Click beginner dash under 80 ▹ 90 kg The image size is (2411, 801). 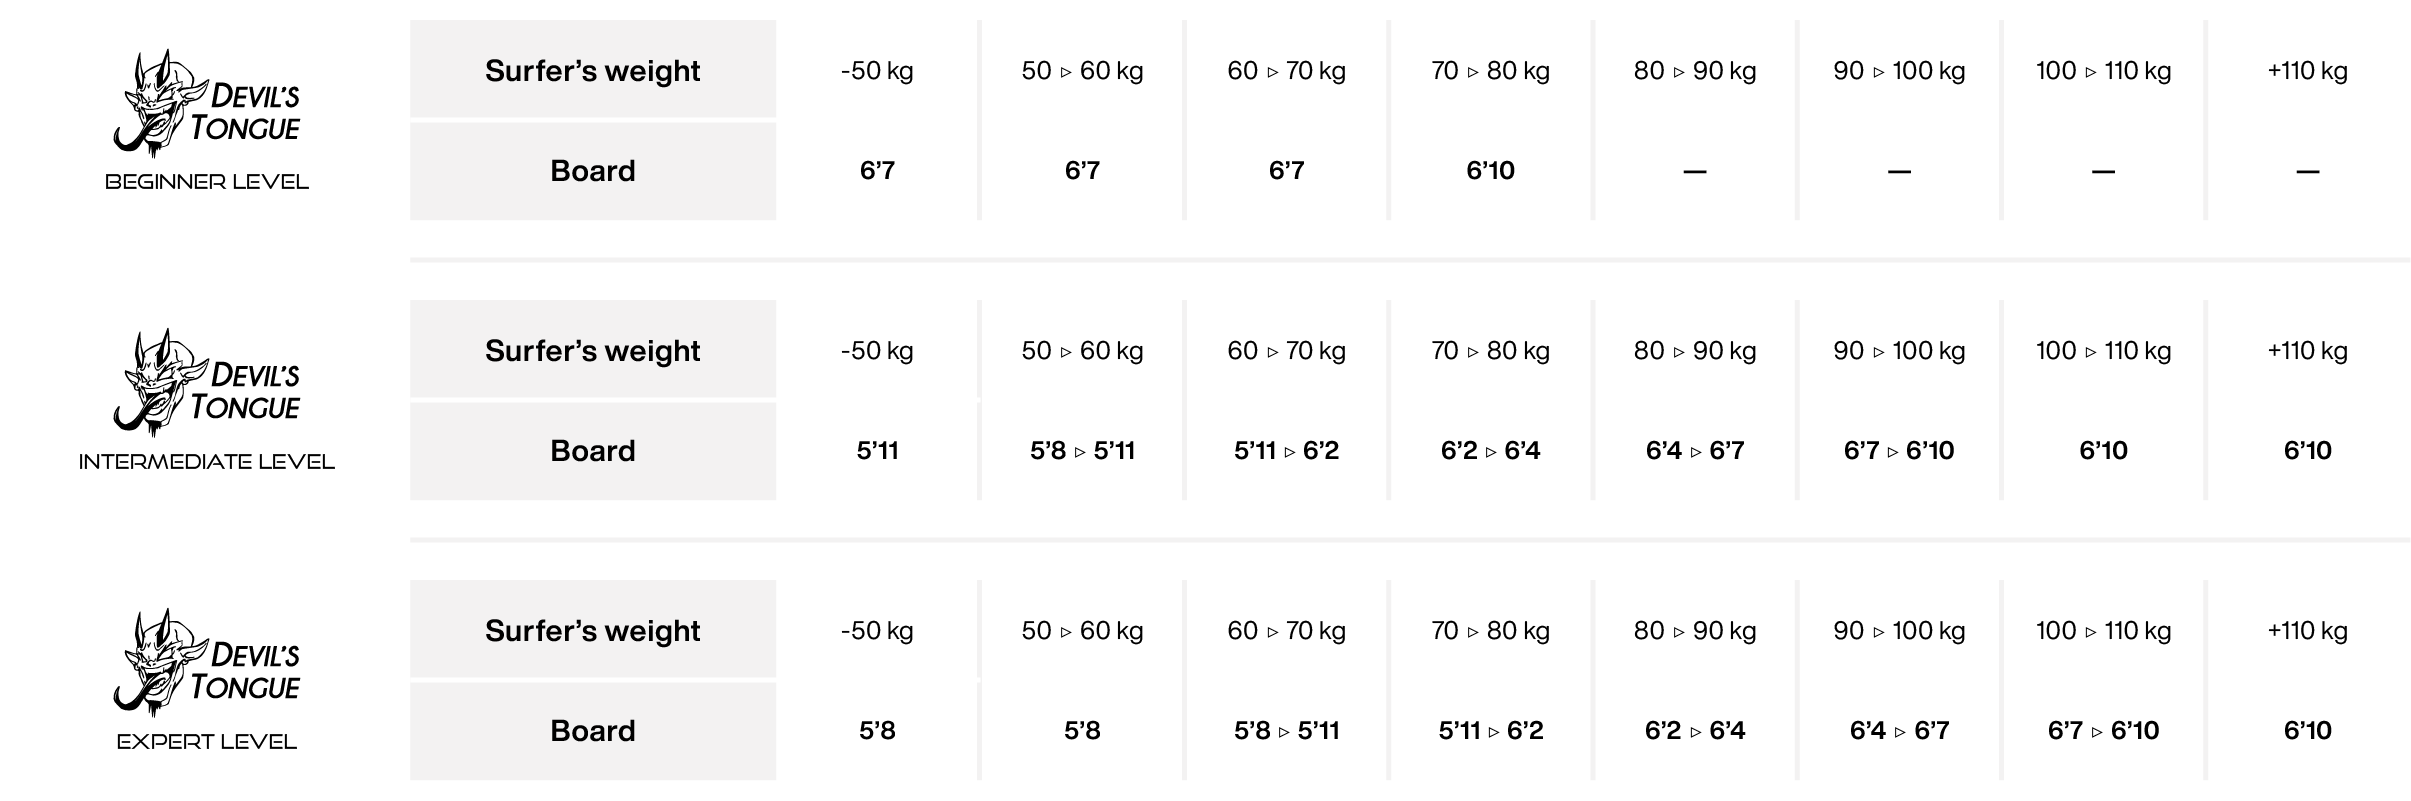(1695, 172)
